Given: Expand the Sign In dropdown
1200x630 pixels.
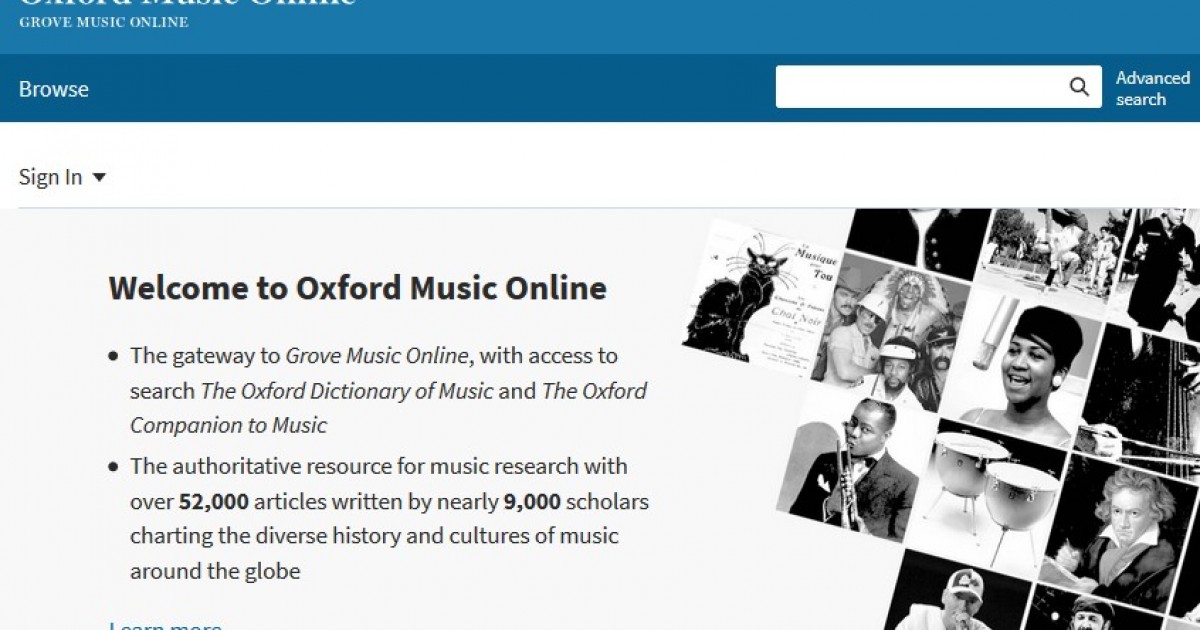Looking at the screenshot, I should pos(62,177).
